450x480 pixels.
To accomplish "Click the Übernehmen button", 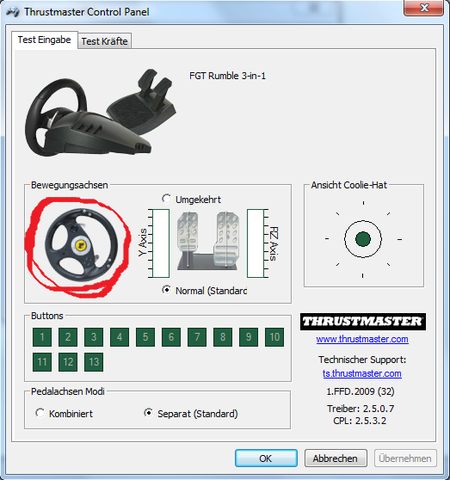I will (405, 458).
